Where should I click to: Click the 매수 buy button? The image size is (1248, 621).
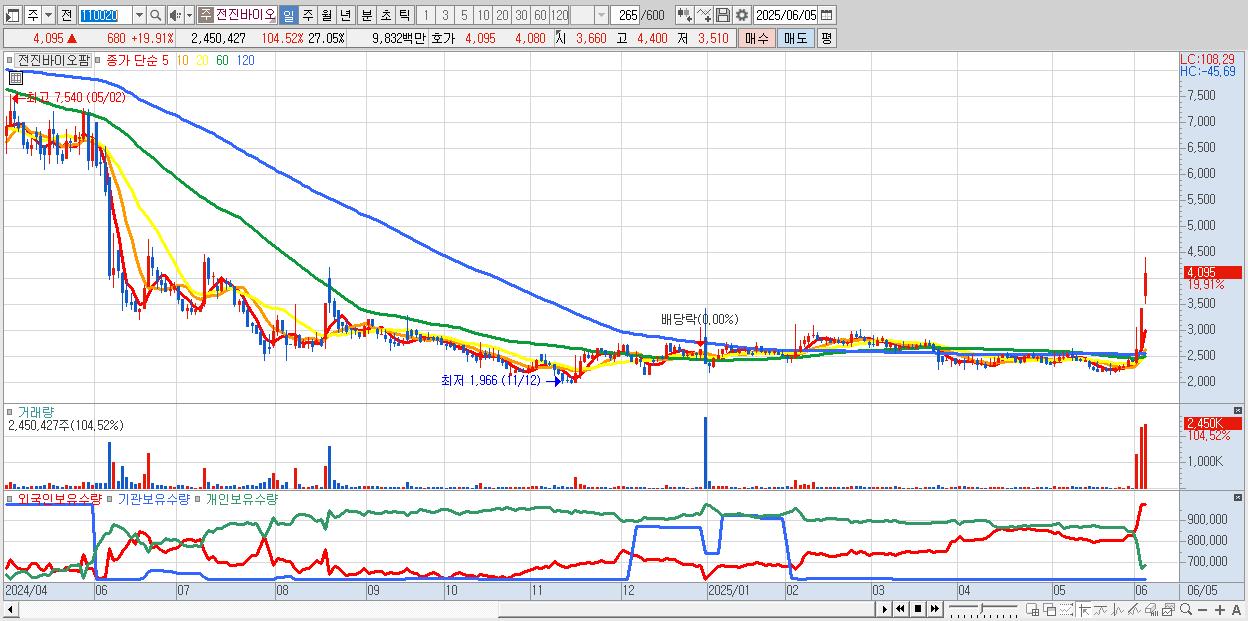757,38
